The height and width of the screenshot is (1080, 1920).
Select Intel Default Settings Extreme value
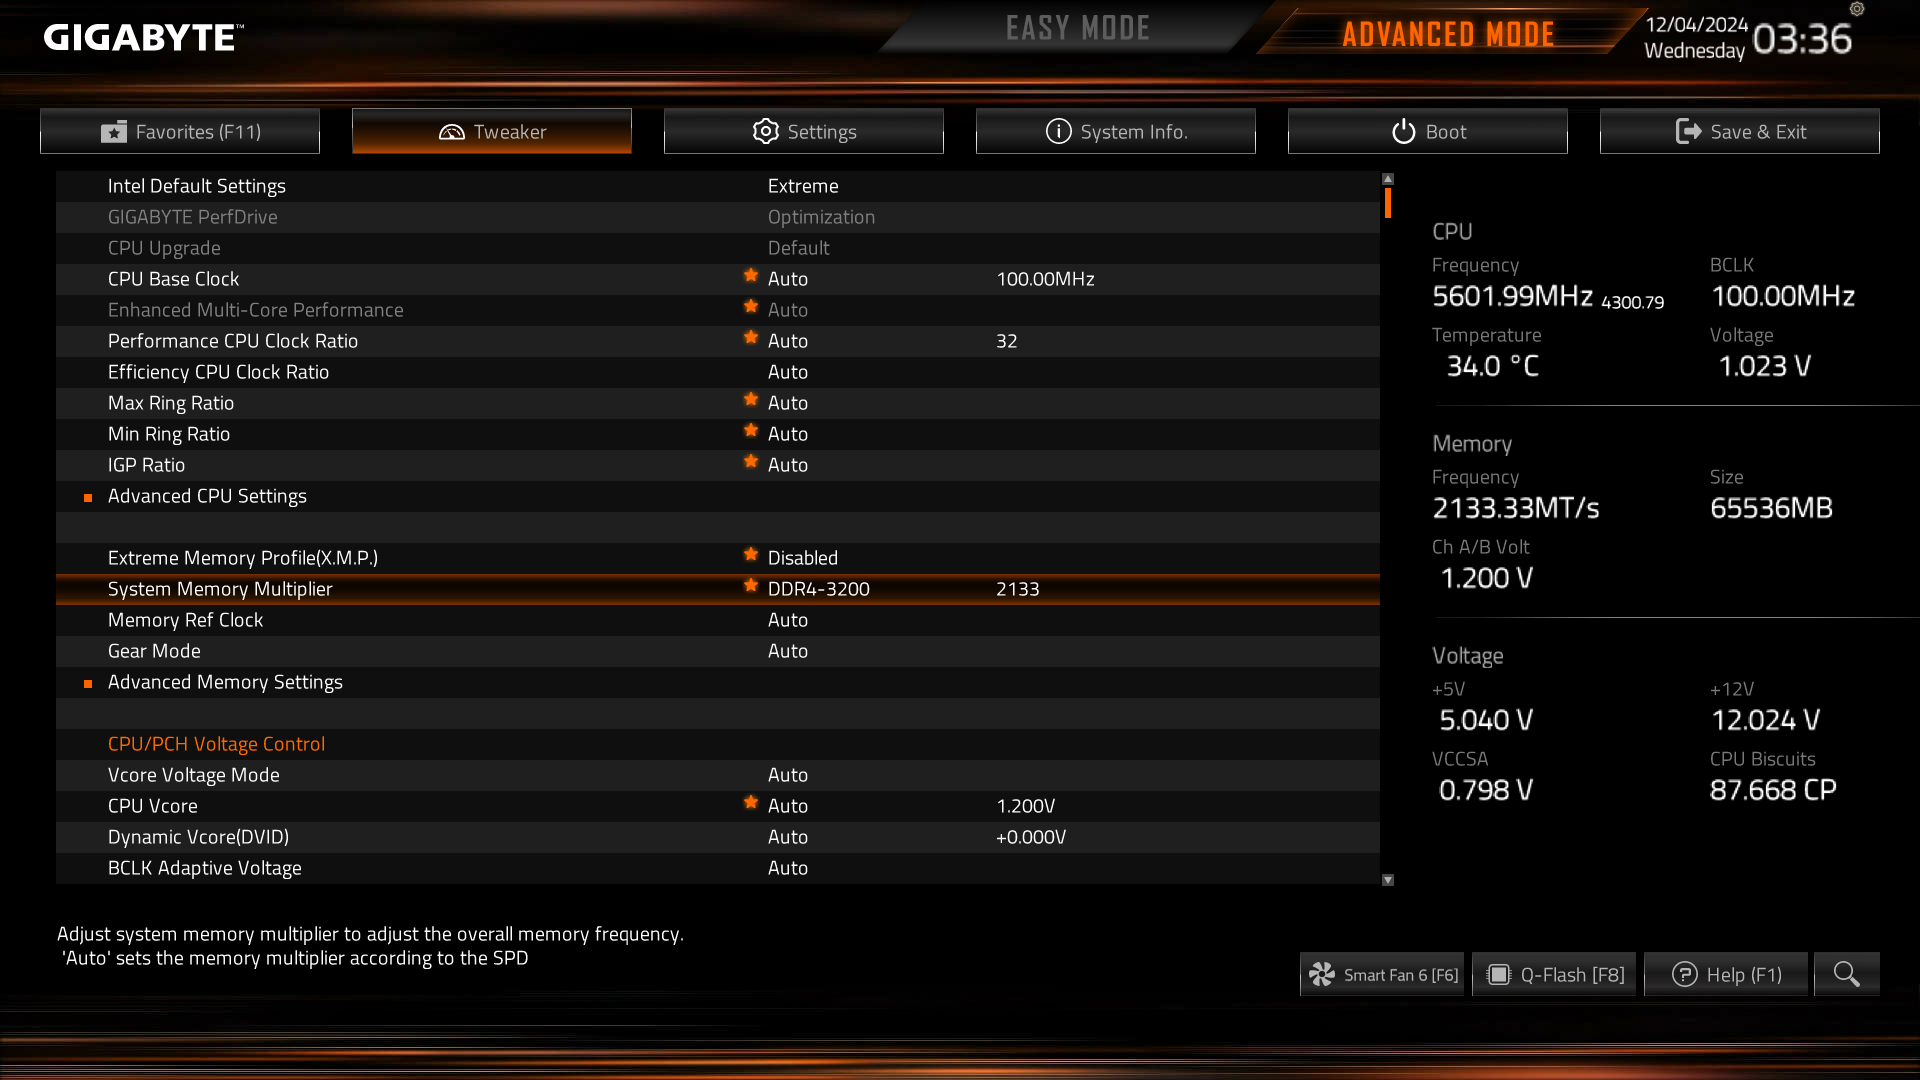(803, 186)
